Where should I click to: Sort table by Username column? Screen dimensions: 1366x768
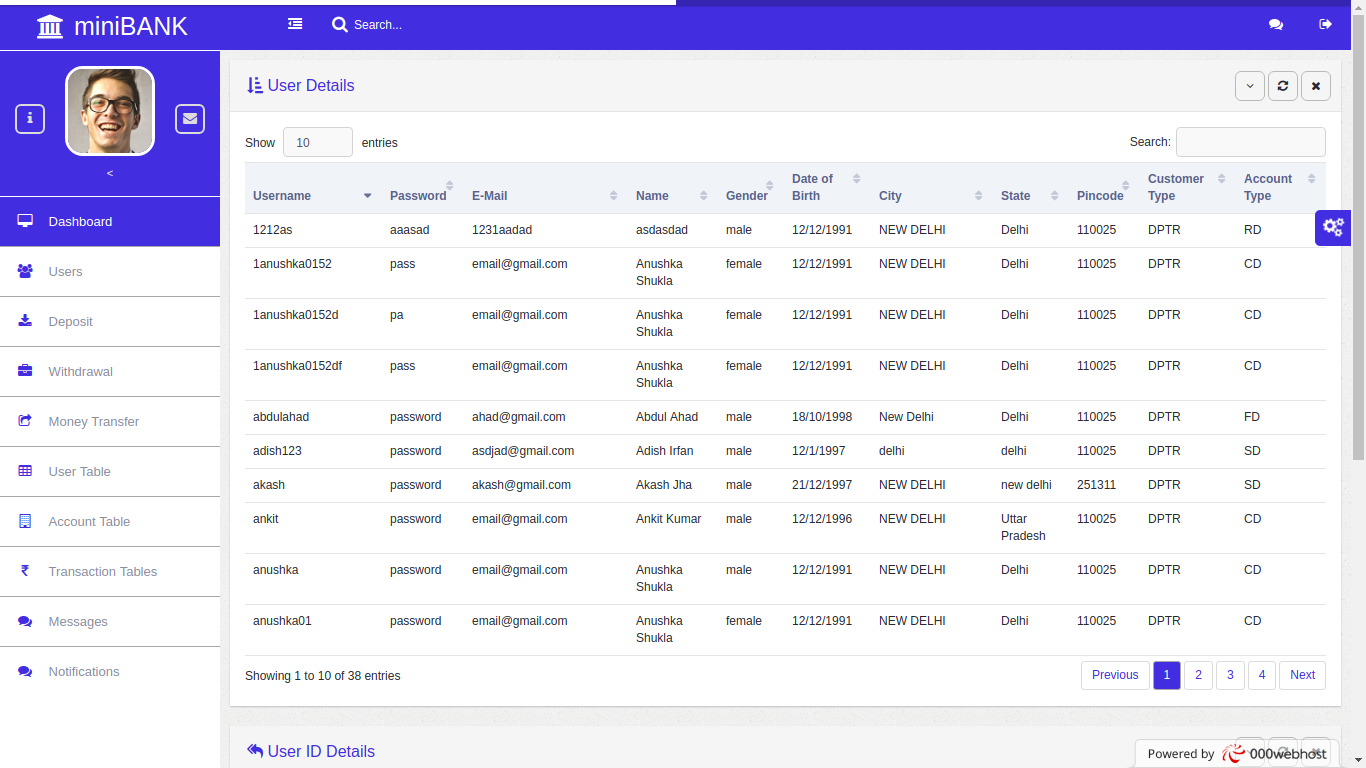(x=313, y=188)
